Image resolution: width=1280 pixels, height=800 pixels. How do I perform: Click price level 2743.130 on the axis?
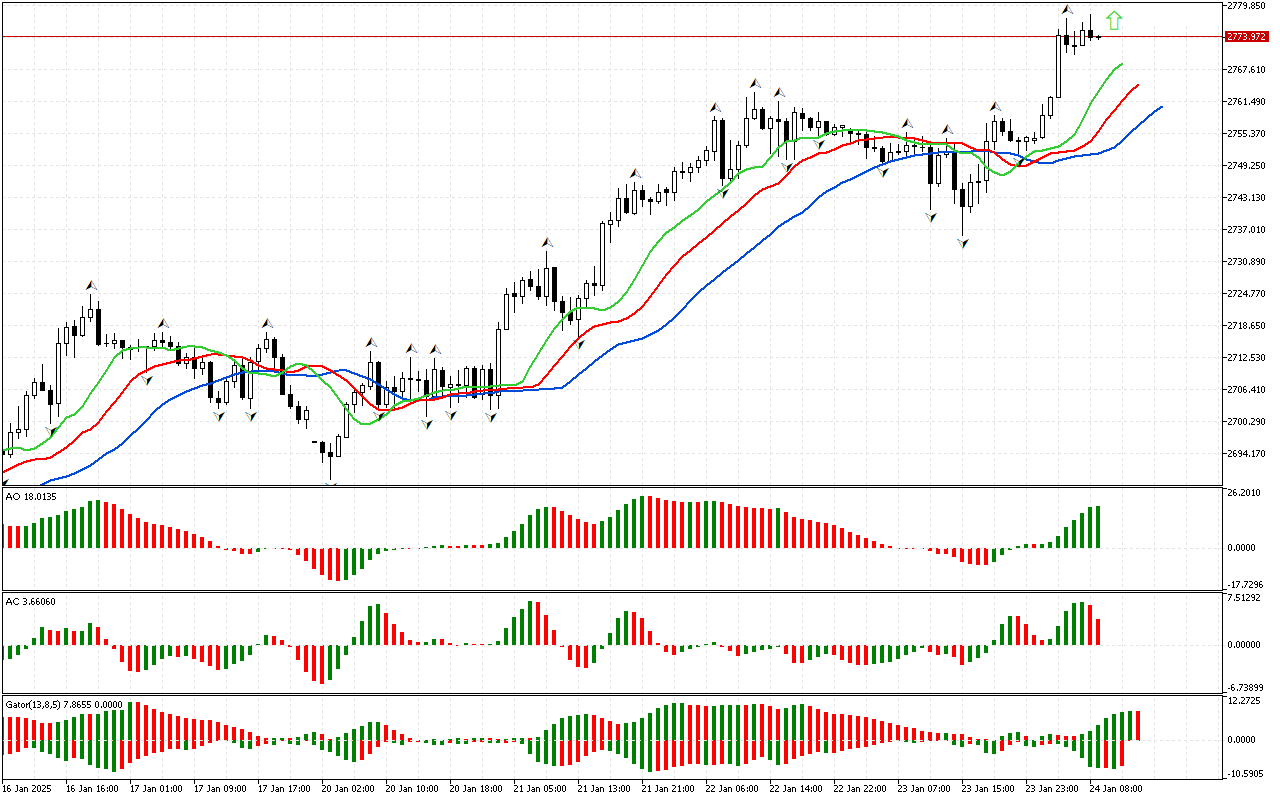1246,198
